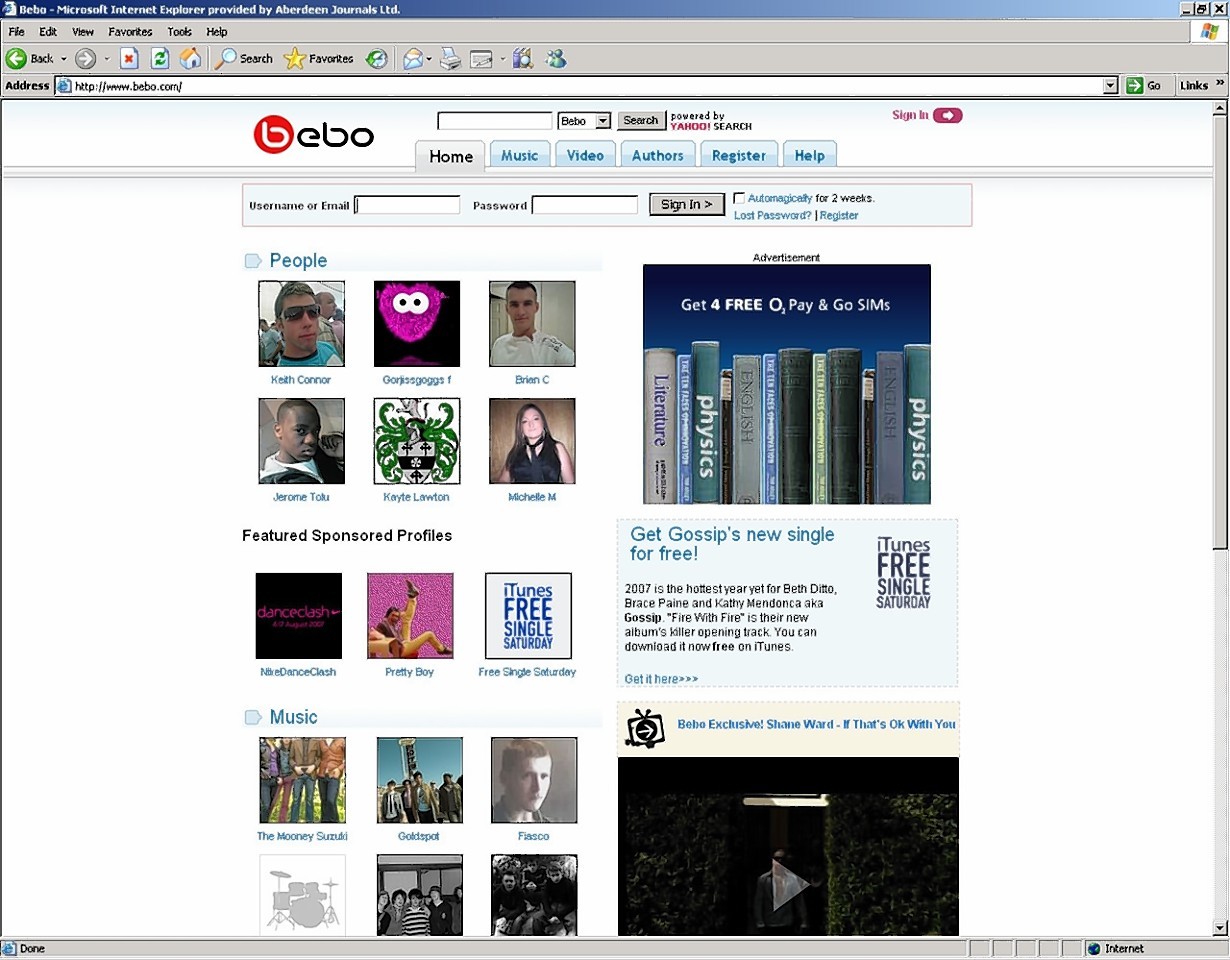1230x960 pixels.
Task: Open the Favorites menu
Action: tap(130, 32)
